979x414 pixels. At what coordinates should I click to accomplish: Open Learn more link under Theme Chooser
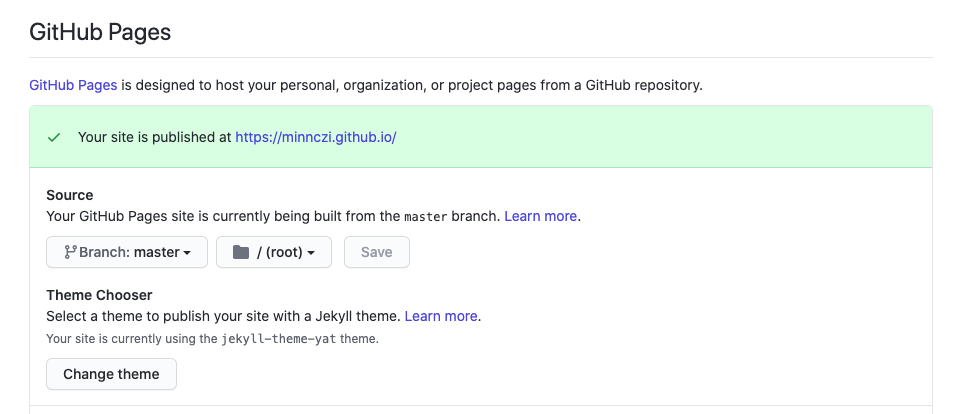pos(441,316)
